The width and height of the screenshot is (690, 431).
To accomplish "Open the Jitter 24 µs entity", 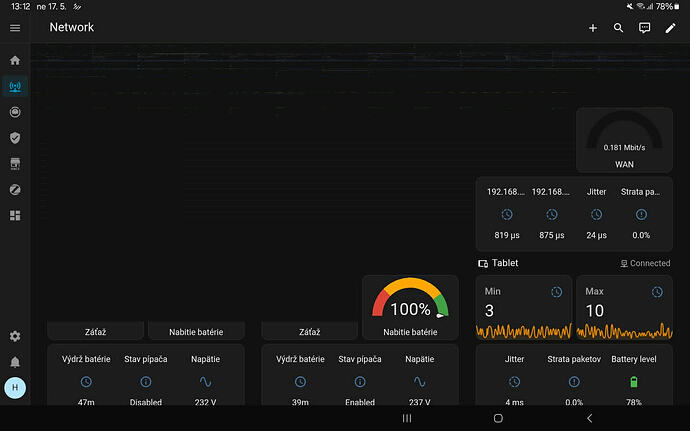I will tap(596, 215).
